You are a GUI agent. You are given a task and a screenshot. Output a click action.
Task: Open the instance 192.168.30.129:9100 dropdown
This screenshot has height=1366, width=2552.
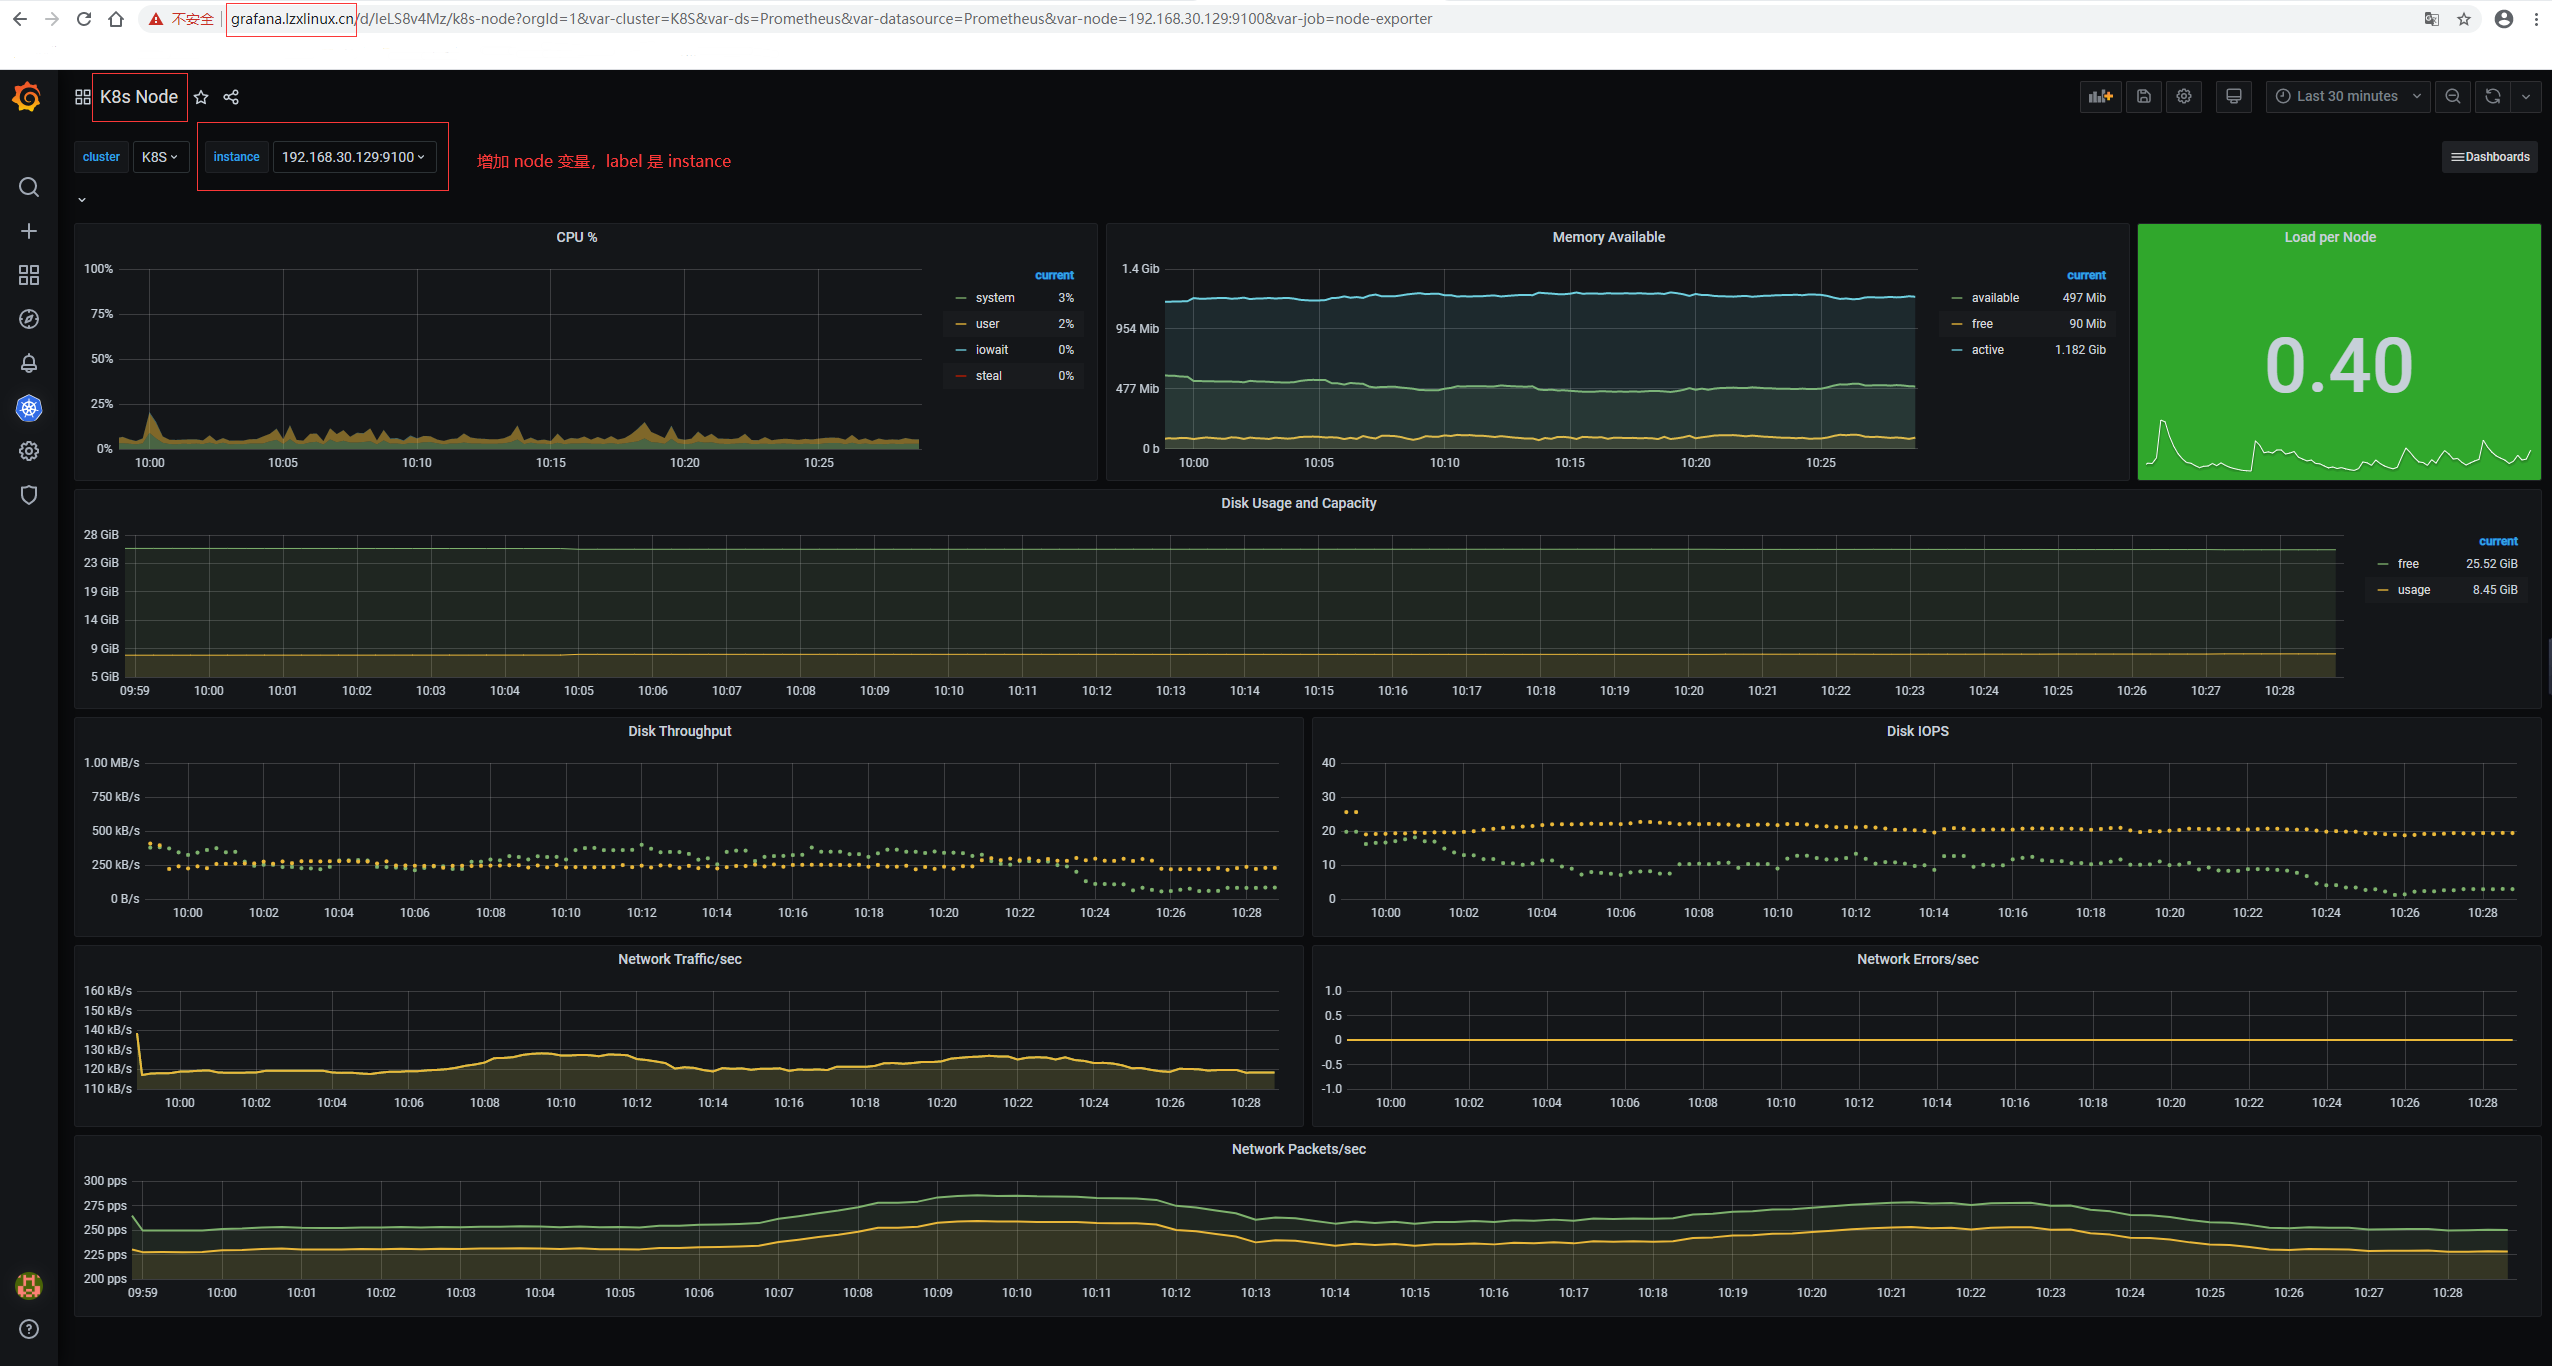[354, 157]
